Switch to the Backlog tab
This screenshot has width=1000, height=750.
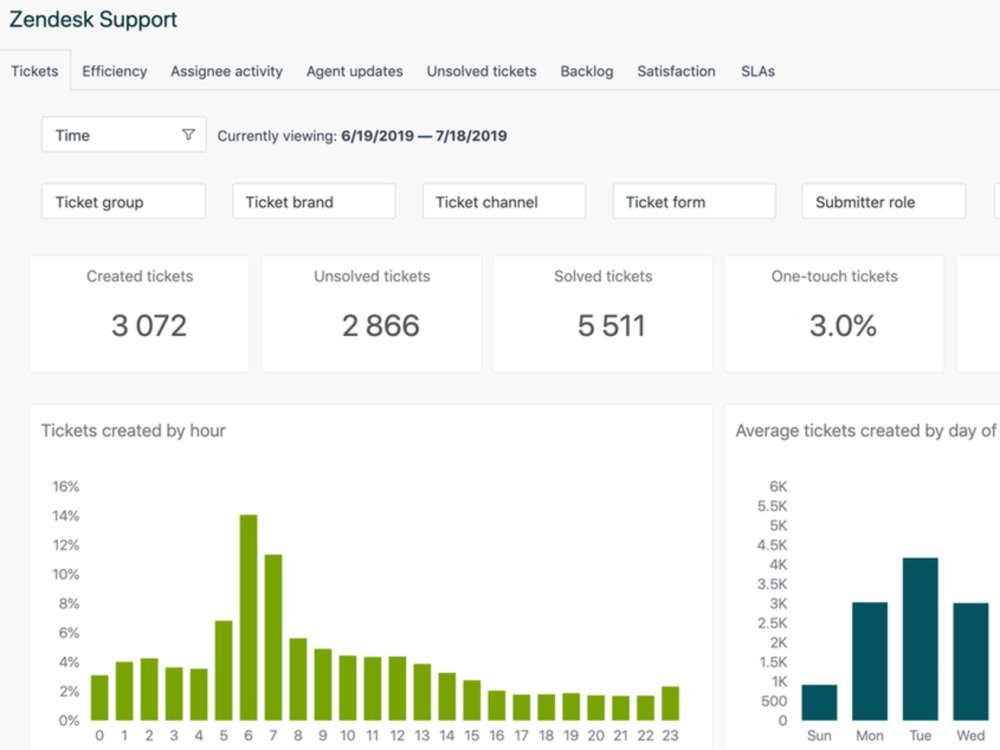pyautogui.click(x=587, y=71)
